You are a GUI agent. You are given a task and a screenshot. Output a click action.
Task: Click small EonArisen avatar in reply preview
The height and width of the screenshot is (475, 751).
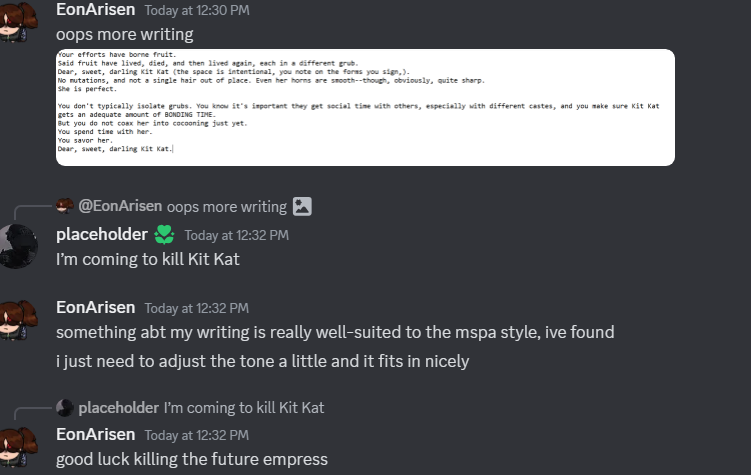tap(65, 206)
